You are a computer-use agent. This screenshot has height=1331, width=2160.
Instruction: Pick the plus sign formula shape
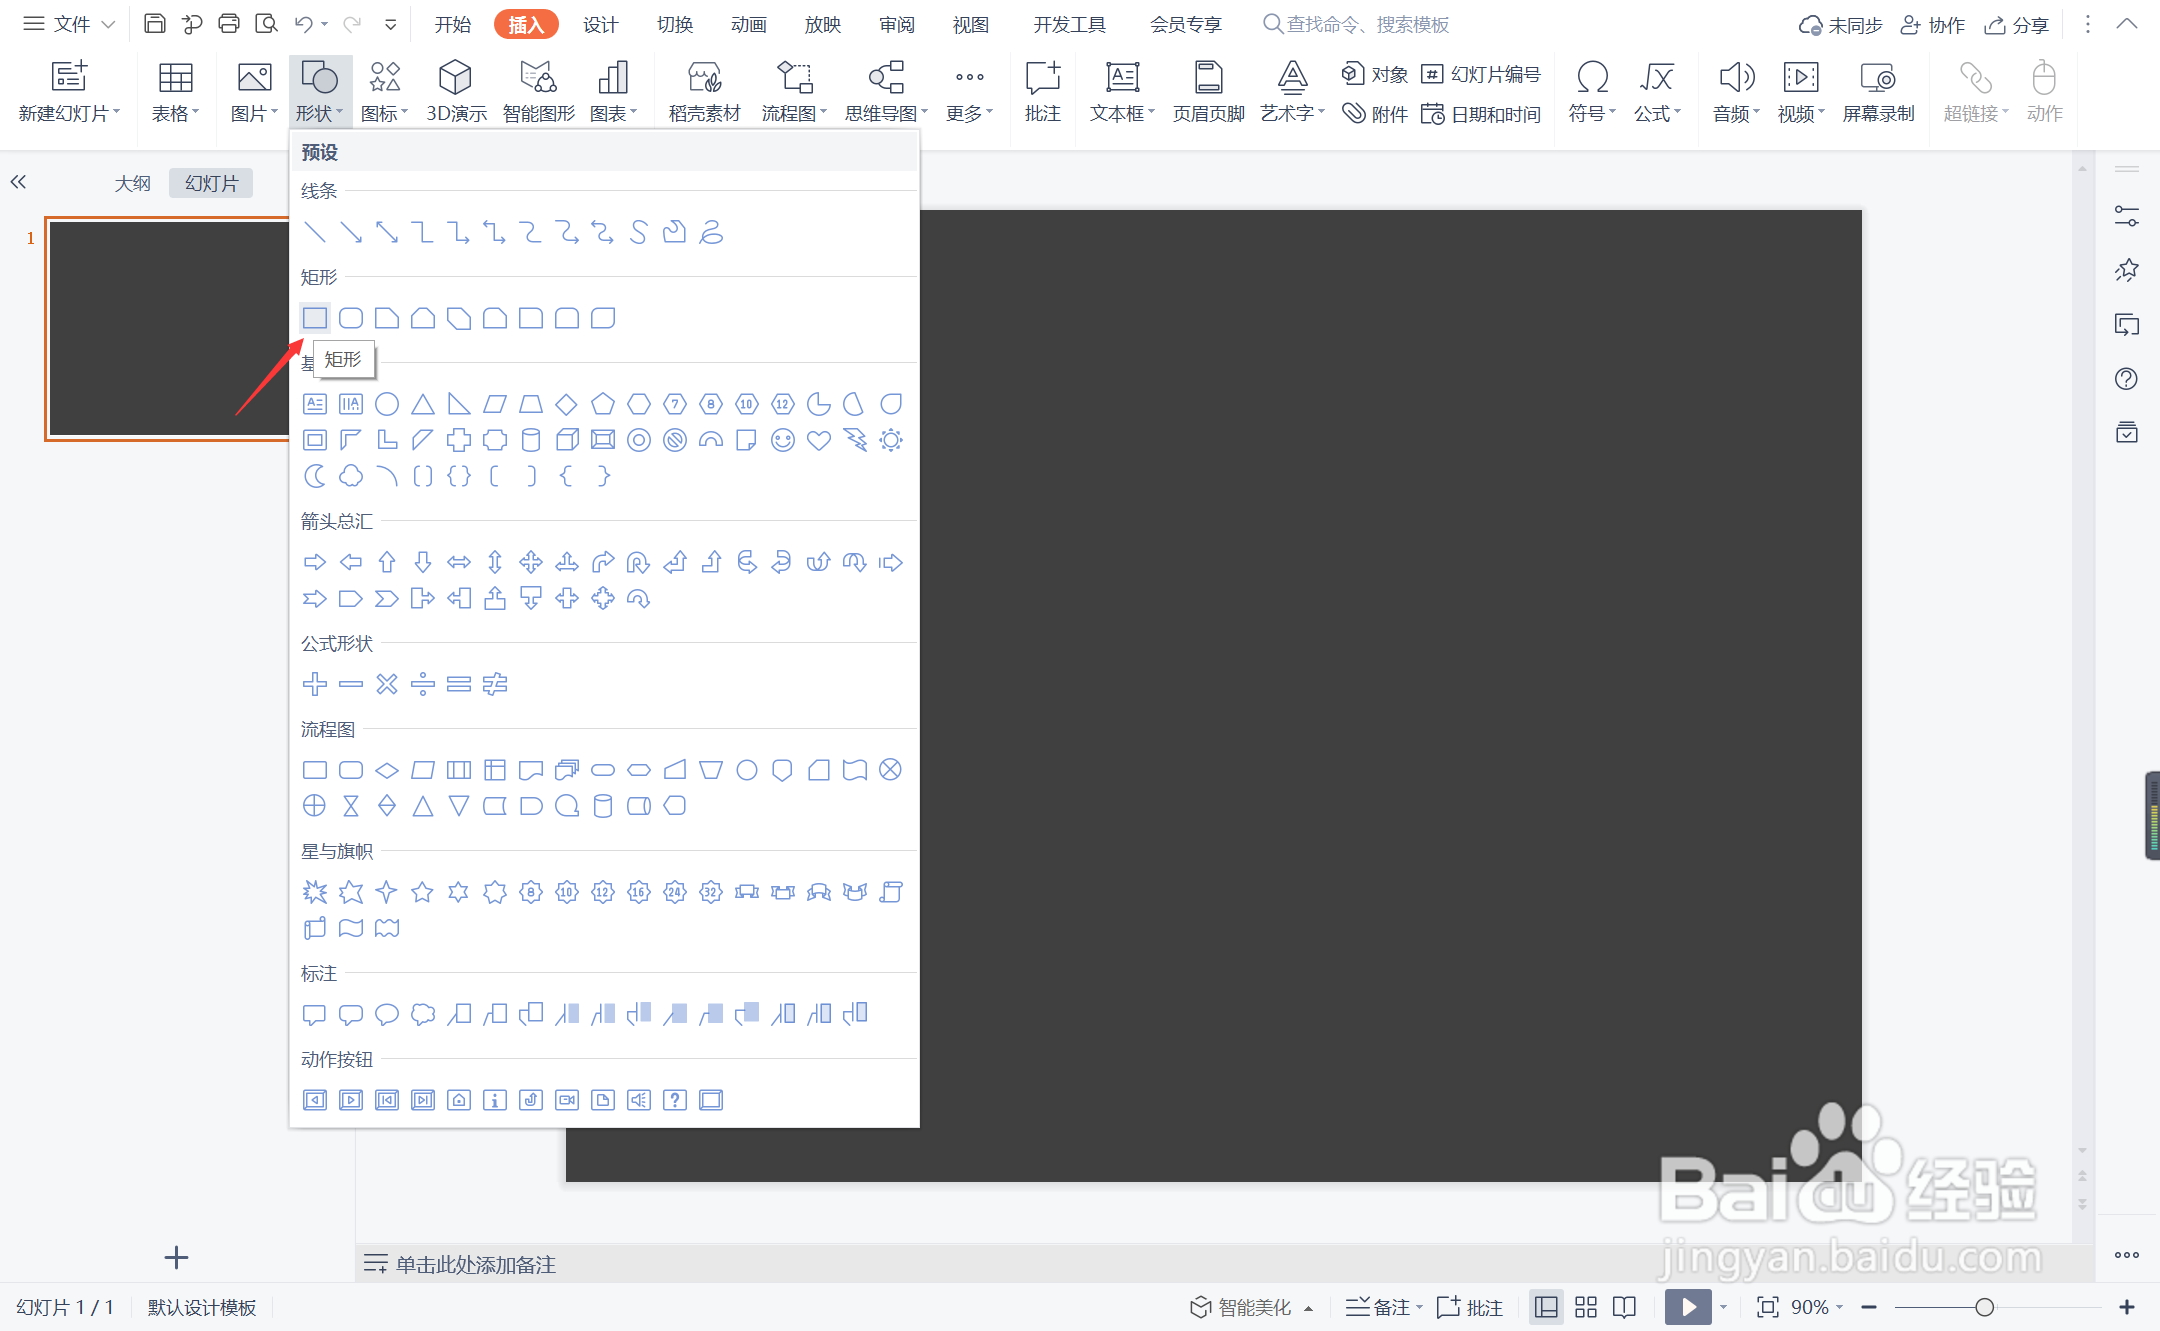[x=315, y=684]
